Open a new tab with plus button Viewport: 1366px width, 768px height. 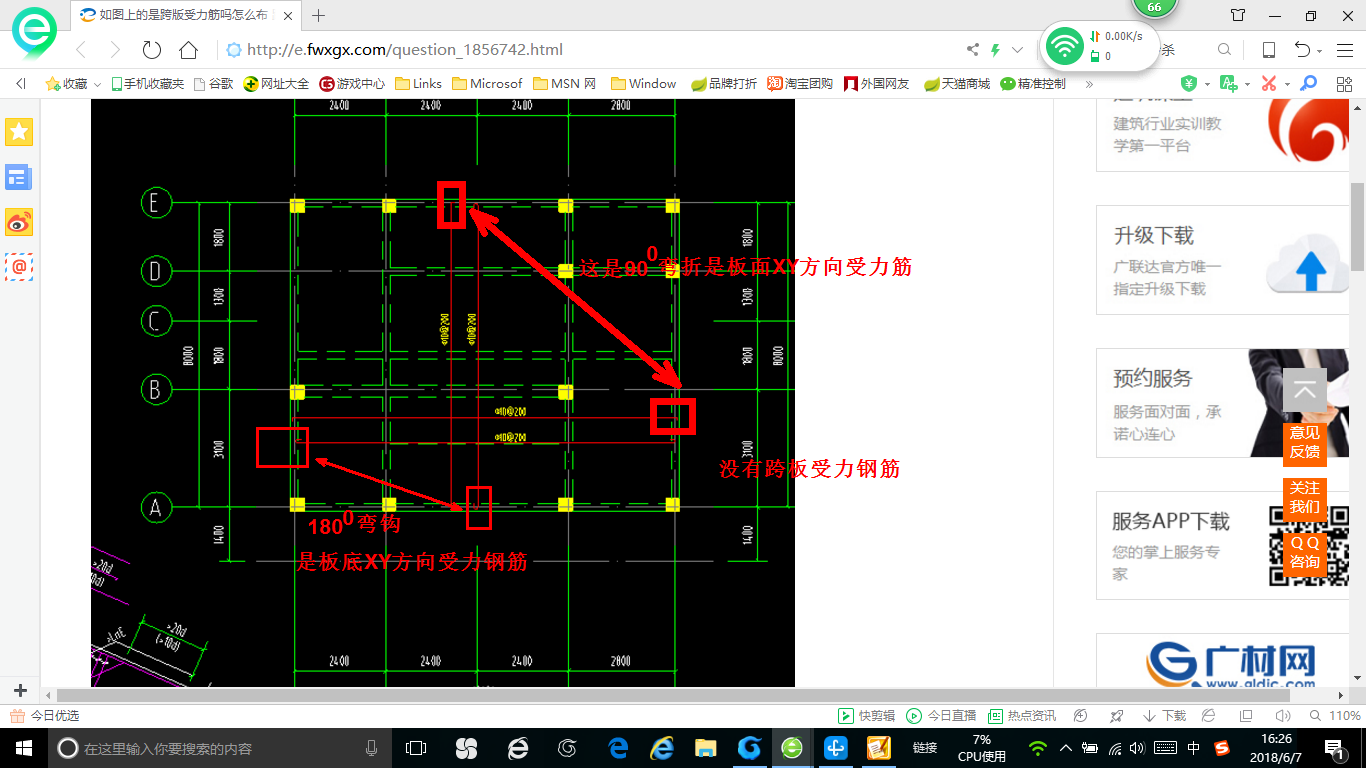pyautogui.click(x=319, y=15)
